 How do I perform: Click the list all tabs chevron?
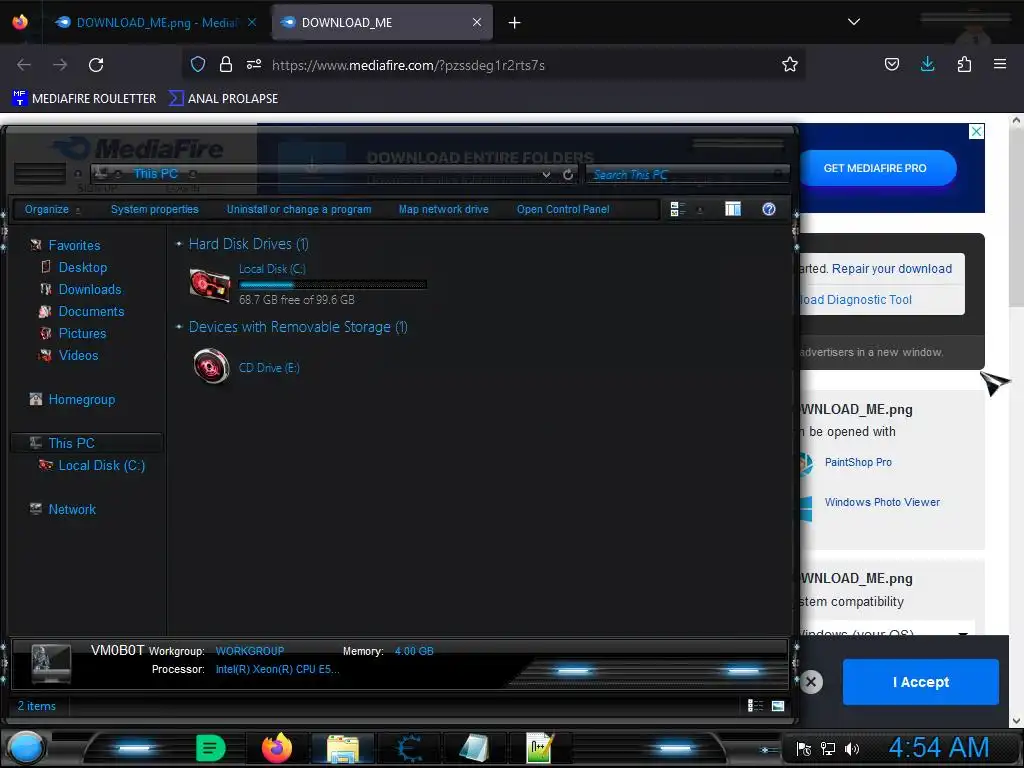click(x=854, y=22)
